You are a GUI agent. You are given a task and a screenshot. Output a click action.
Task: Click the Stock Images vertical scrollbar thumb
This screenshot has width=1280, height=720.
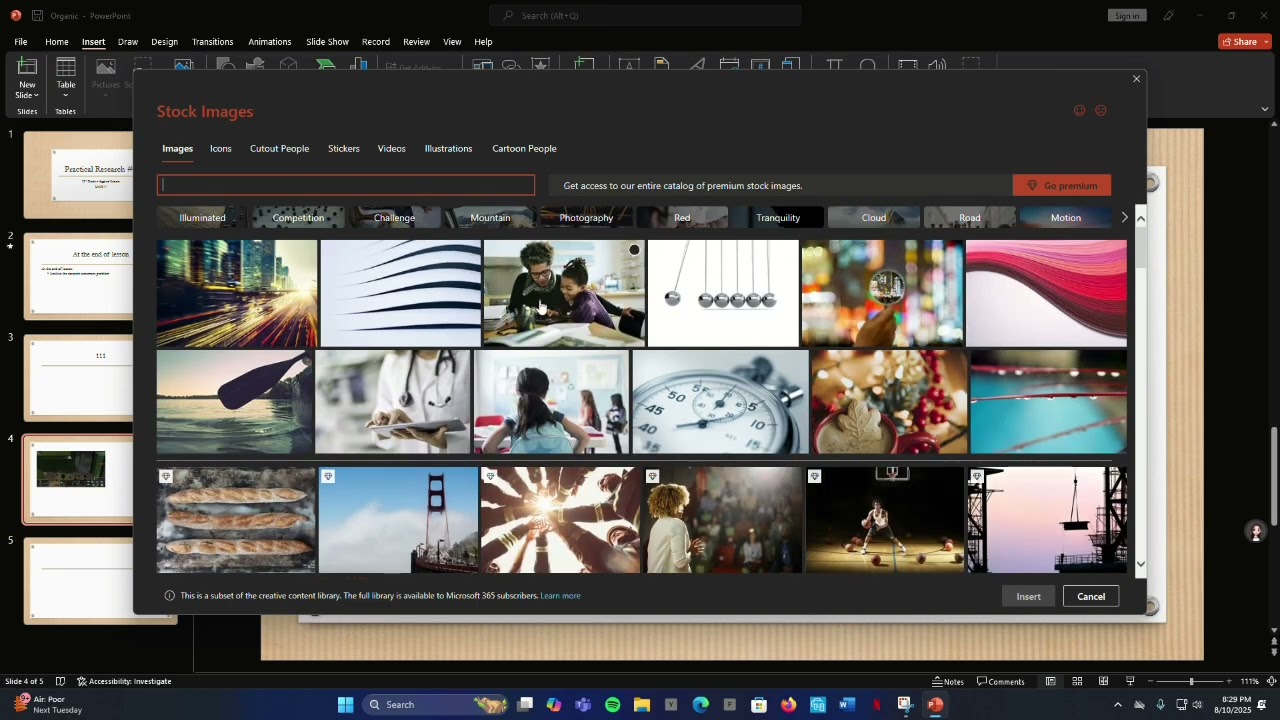coord(1141,247)
